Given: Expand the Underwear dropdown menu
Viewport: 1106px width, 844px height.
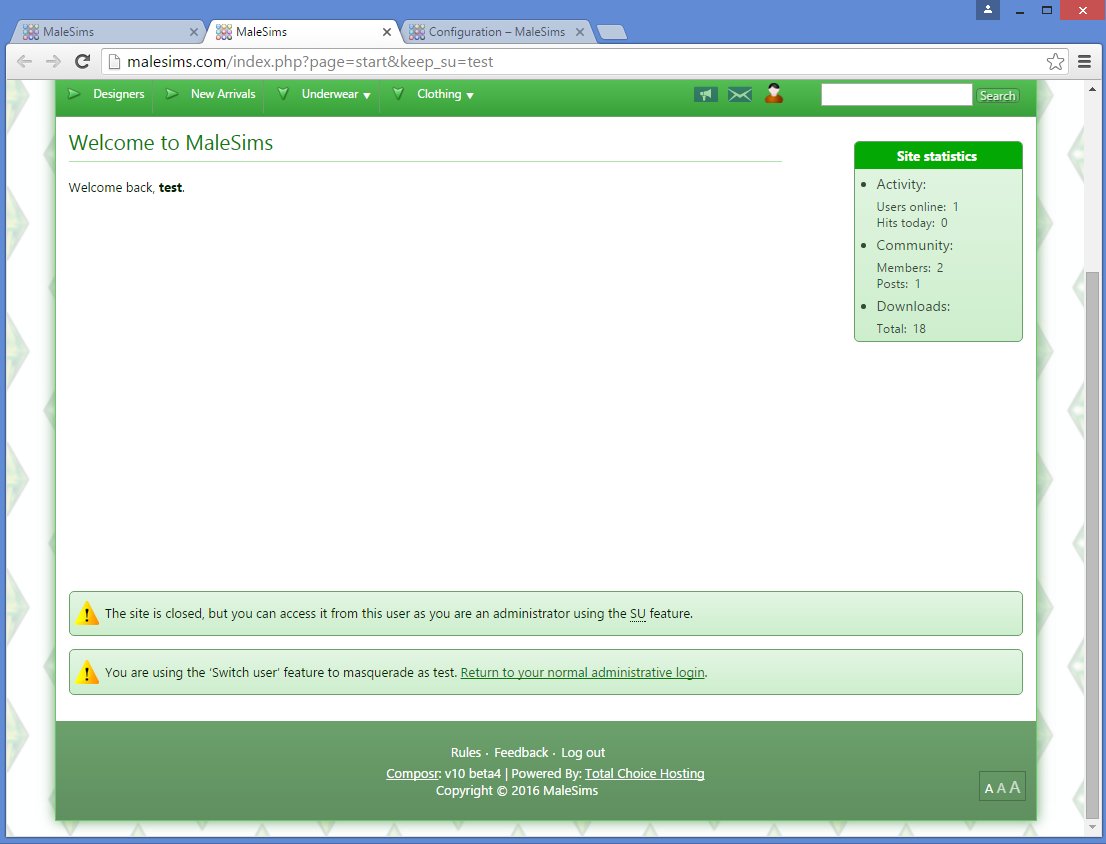Looking at the screenshot, I should click(335, 94).
